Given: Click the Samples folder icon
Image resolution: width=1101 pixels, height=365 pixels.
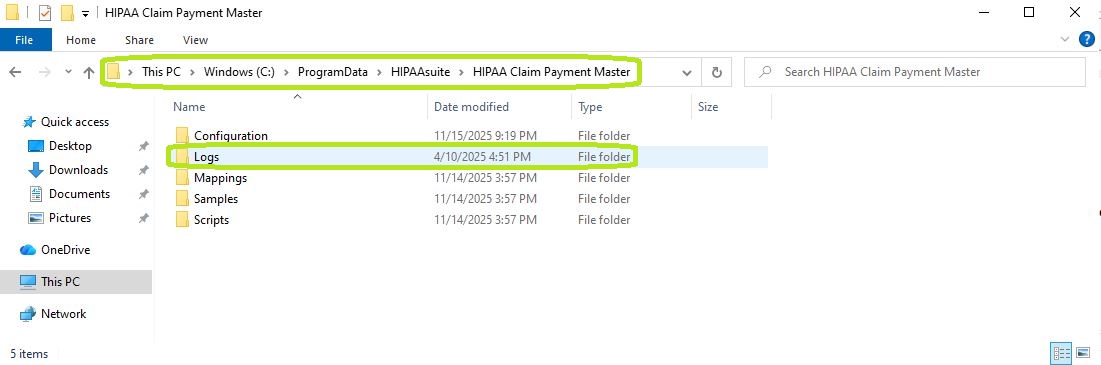Looking at the screenshot, I should click(x=182, y=199).
